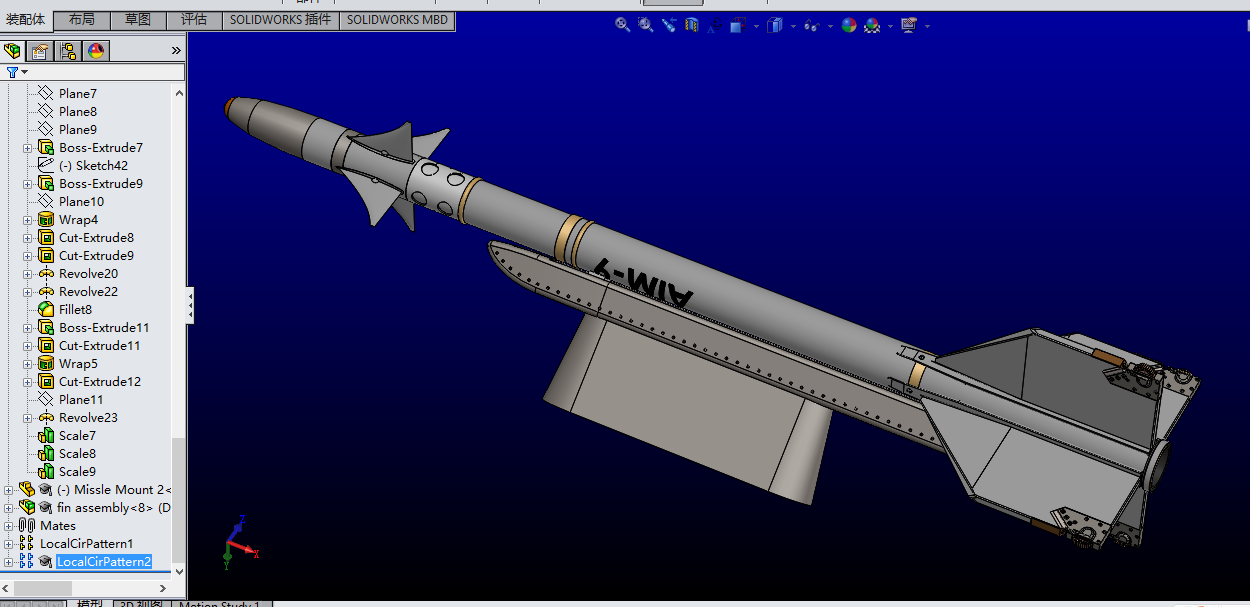Screen dimensions: 1250x607
Task: Expand the Revolve23 tree node
Action: [28, 418]
